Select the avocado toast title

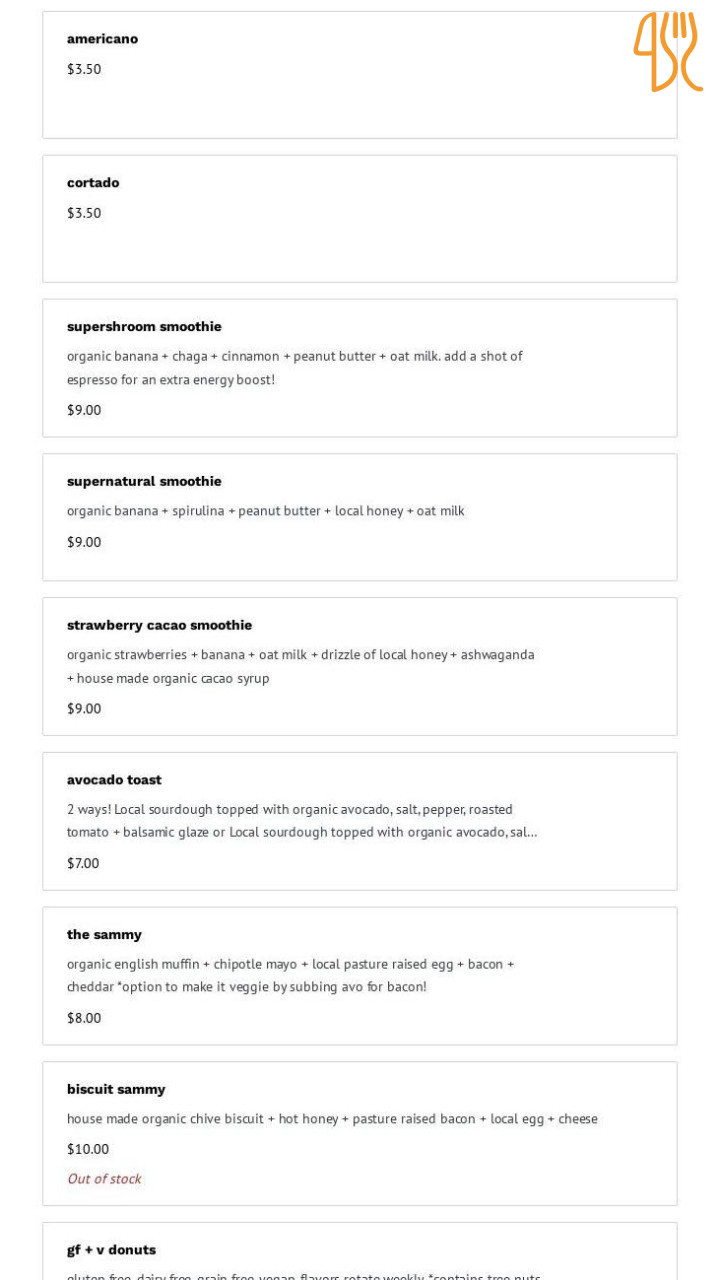(x=114, y=780)
